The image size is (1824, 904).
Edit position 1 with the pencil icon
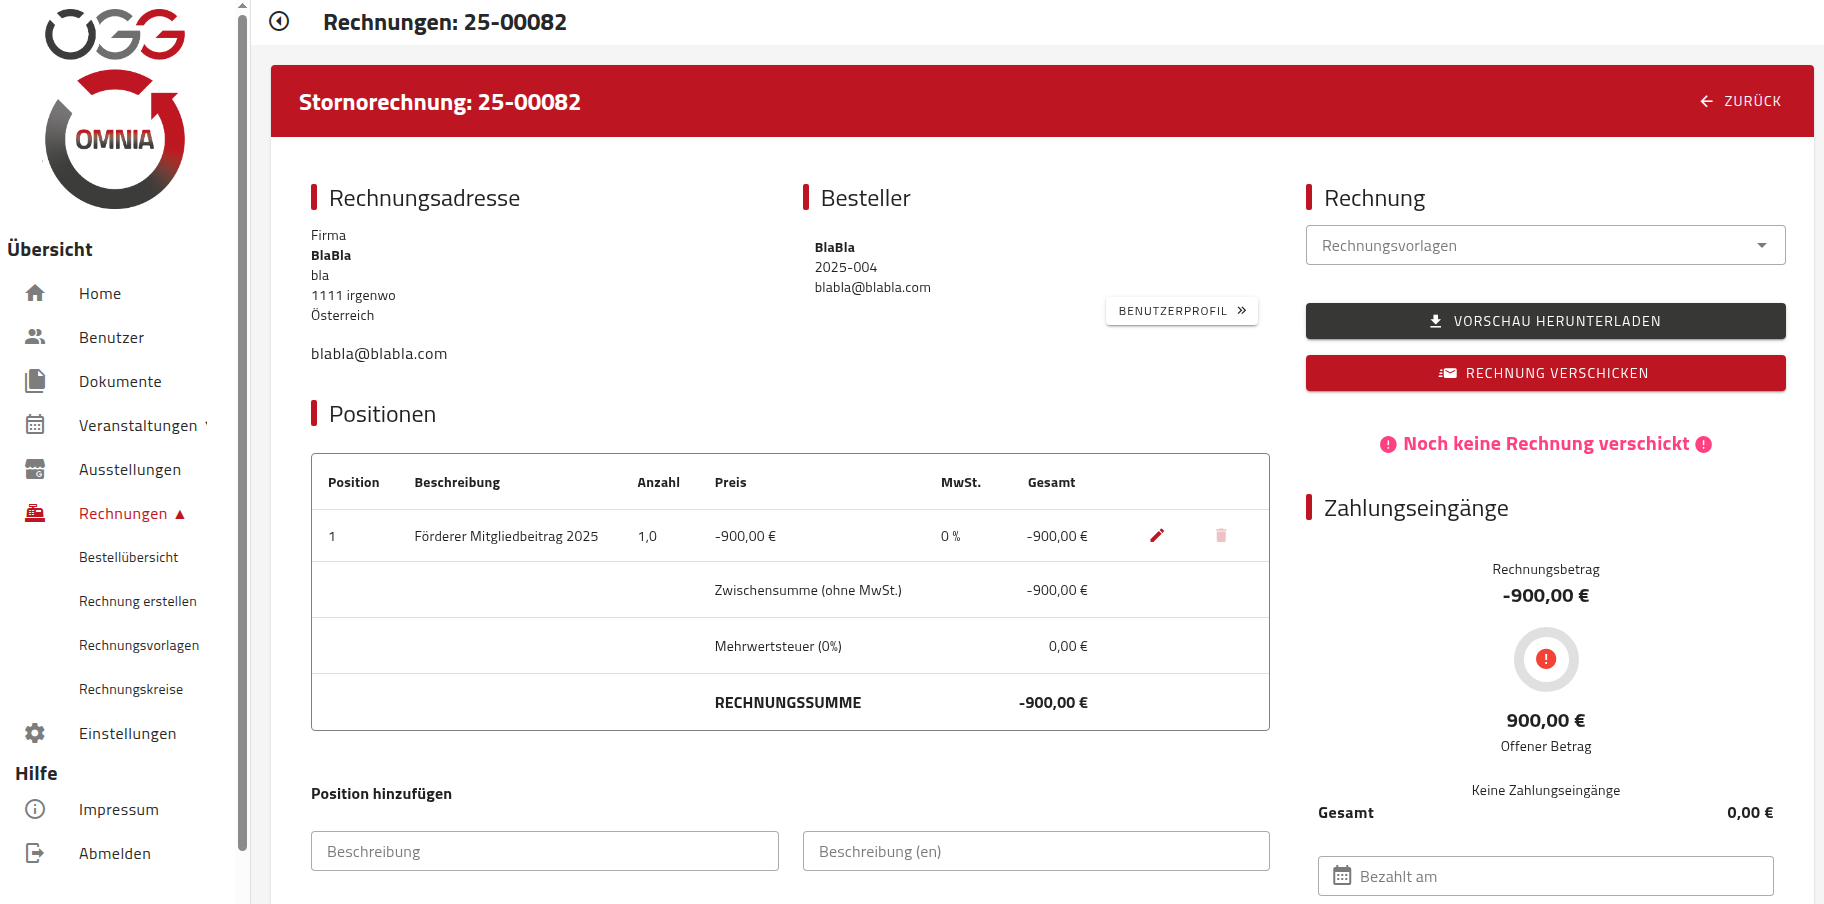coord(1157,536)
